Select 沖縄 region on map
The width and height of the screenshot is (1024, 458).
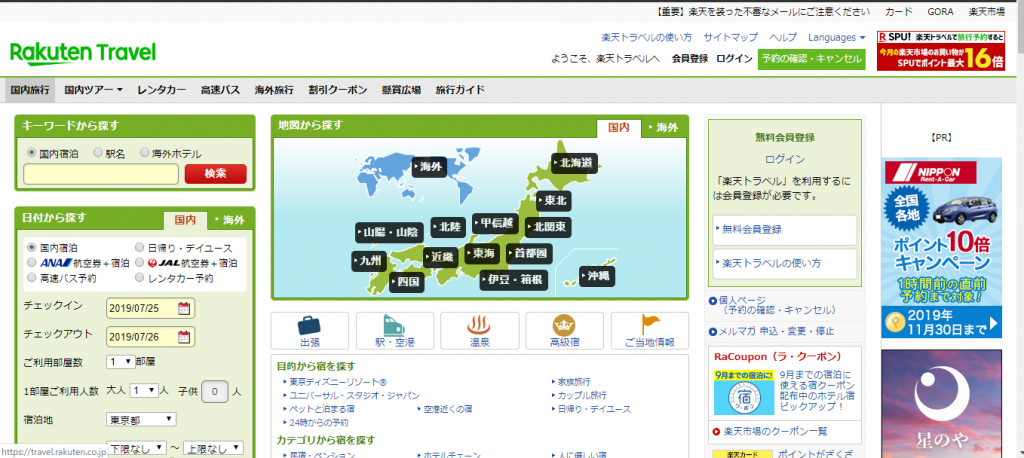click(x=597, y=276)
